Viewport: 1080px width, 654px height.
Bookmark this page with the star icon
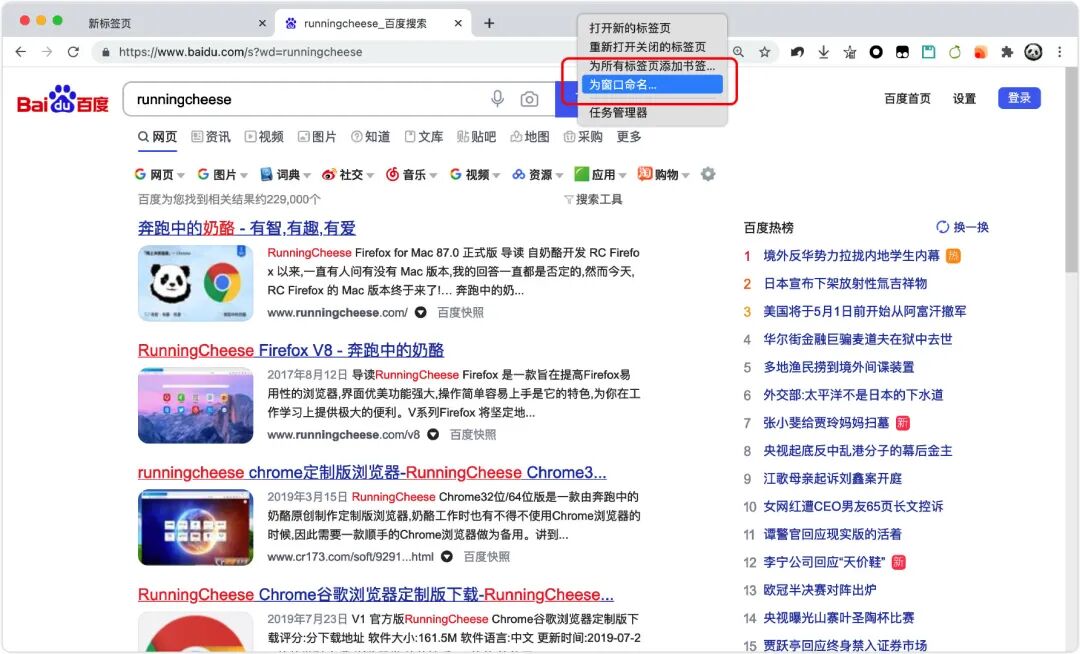click(765, 52)
